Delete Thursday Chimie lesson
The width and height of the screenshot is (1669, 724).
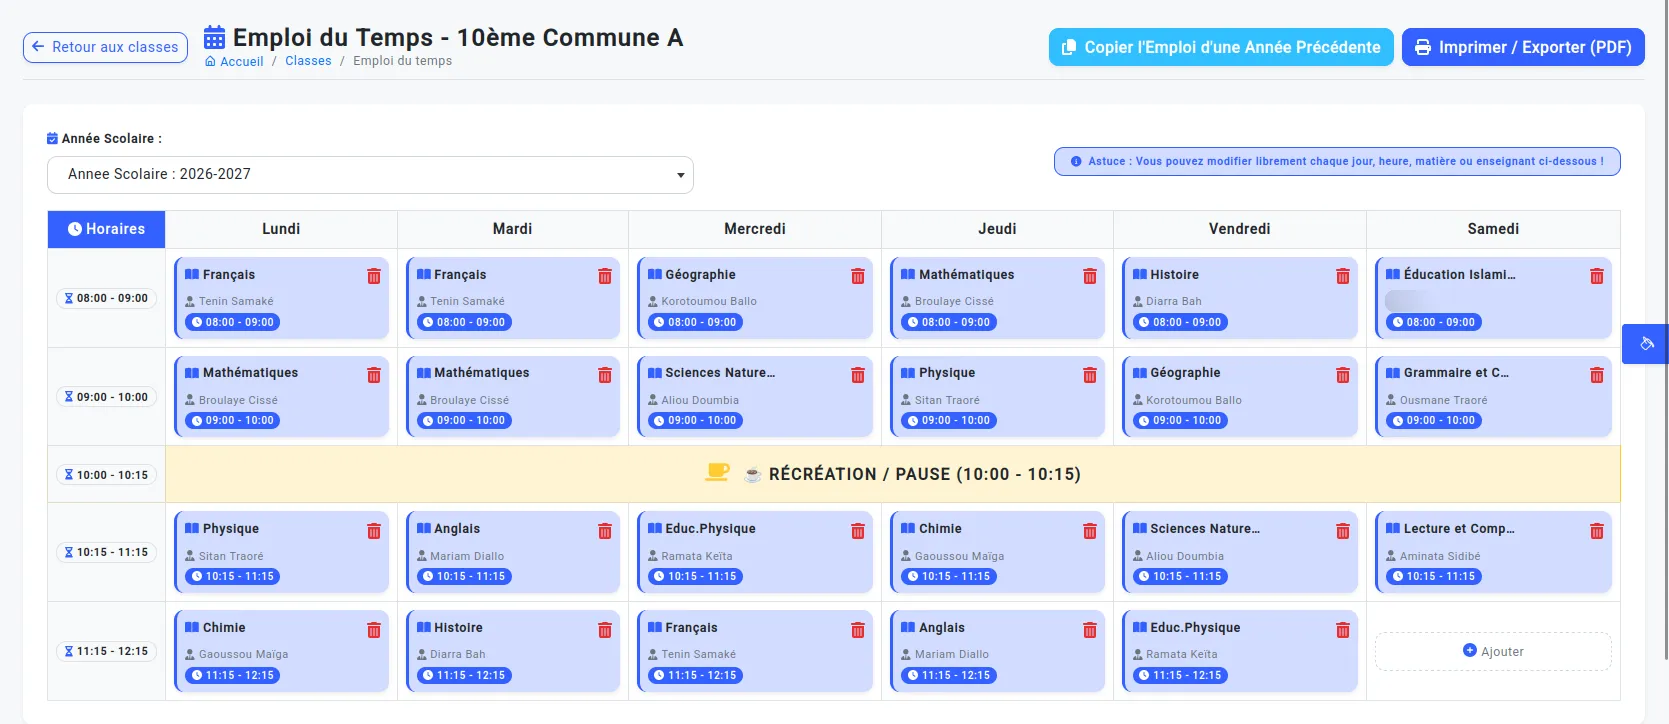pyautogui.click(x=1090, y=531)
